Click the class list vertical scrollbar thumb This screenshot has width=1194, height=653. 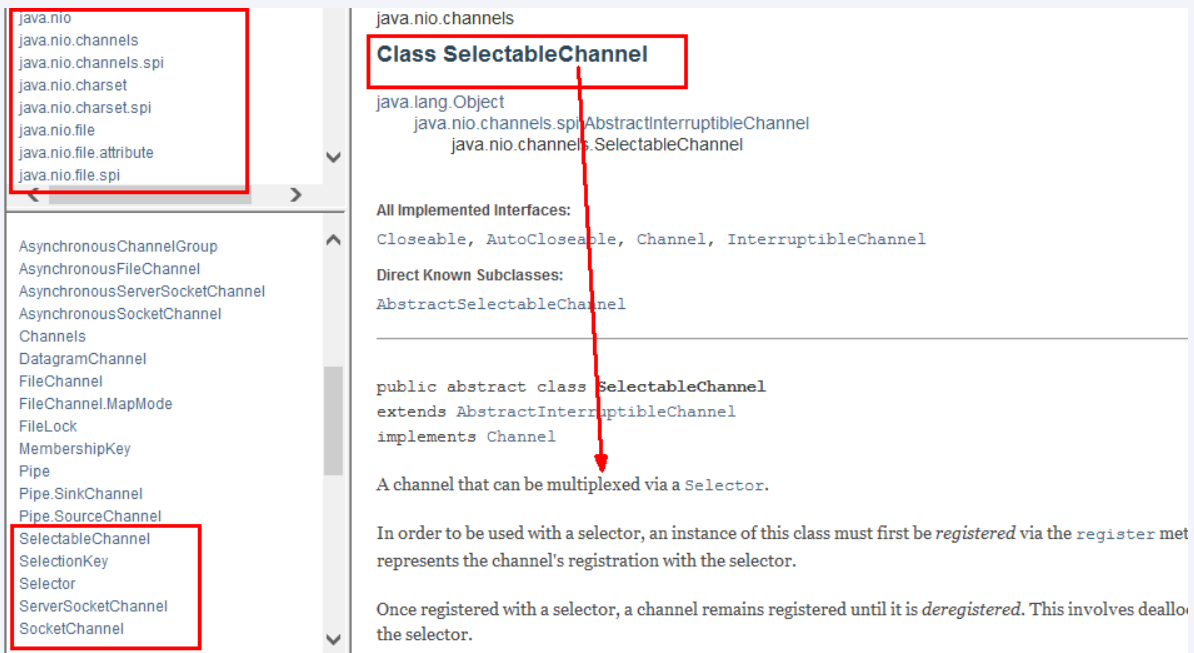[333, 420]
